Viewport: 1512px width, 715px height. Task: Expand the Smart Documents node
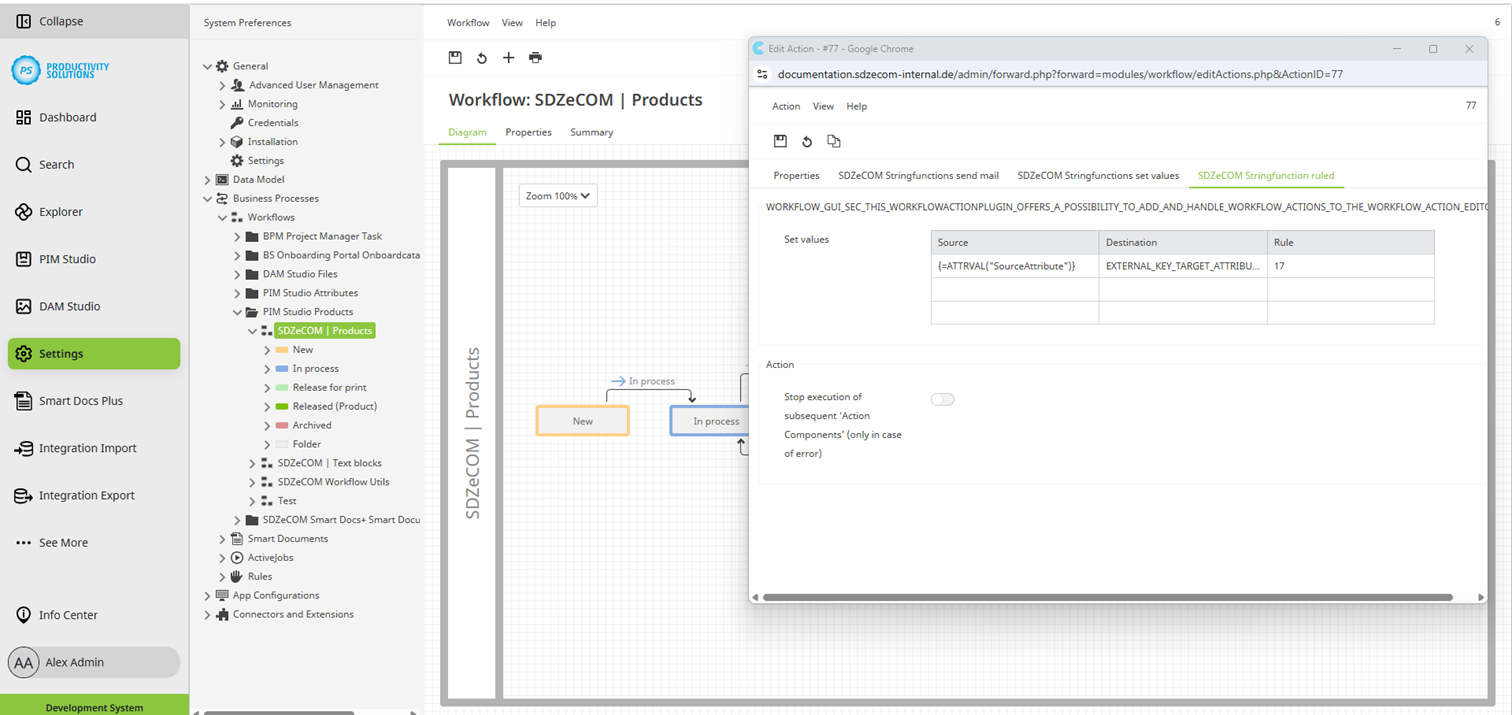[222, 539]
